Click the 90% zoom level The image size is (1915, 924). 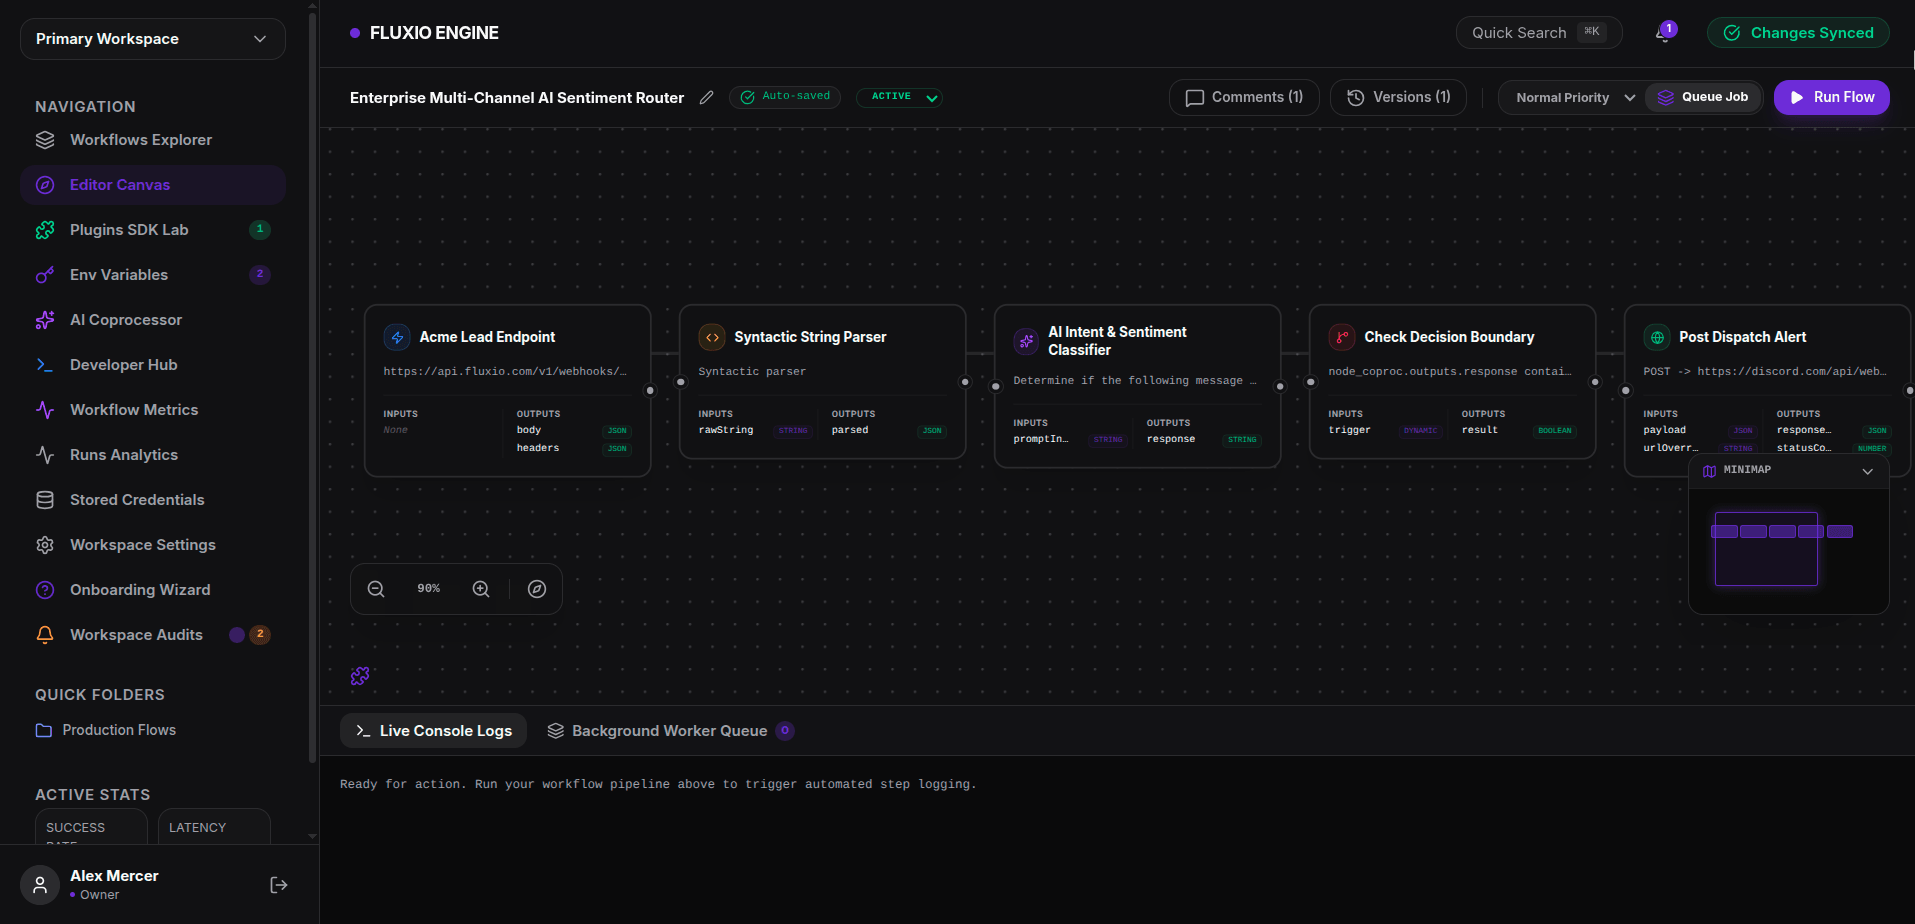pyautogui.click(x=428, y=589)
